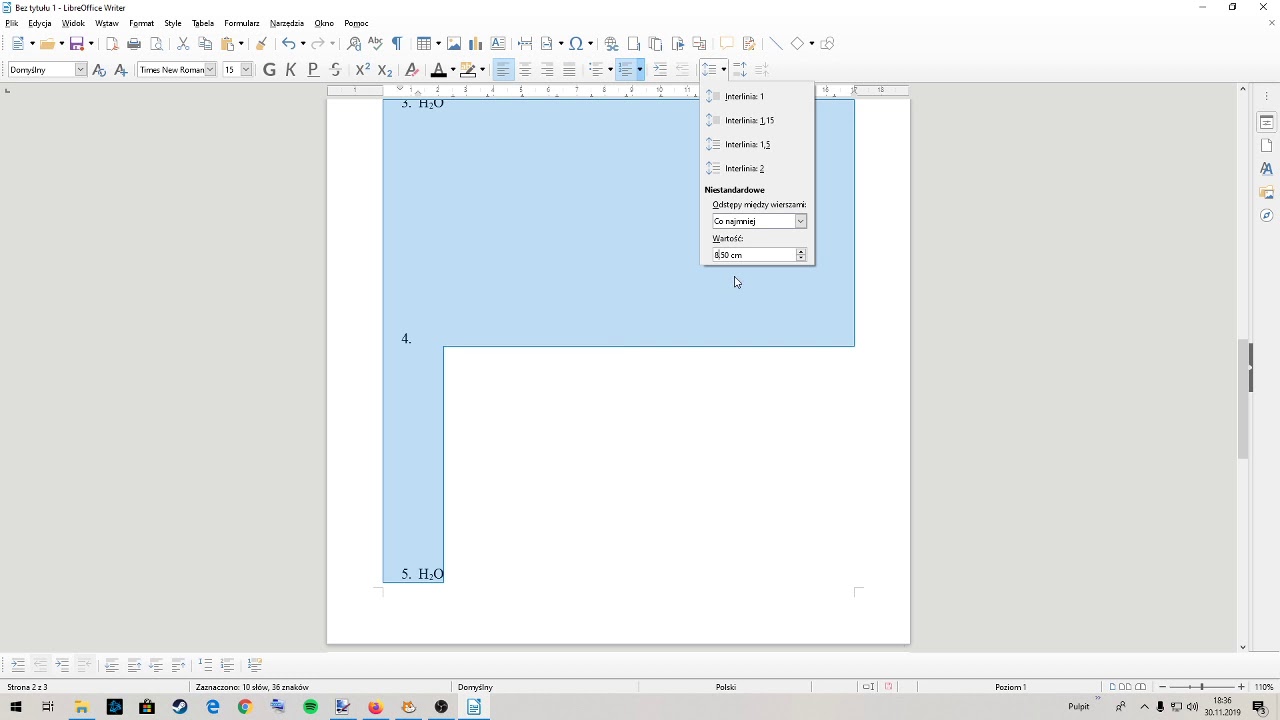Viewport: 1280px width, 720px height.
Task: Open Find and Replace tool
Action: [x=354, y=43]
